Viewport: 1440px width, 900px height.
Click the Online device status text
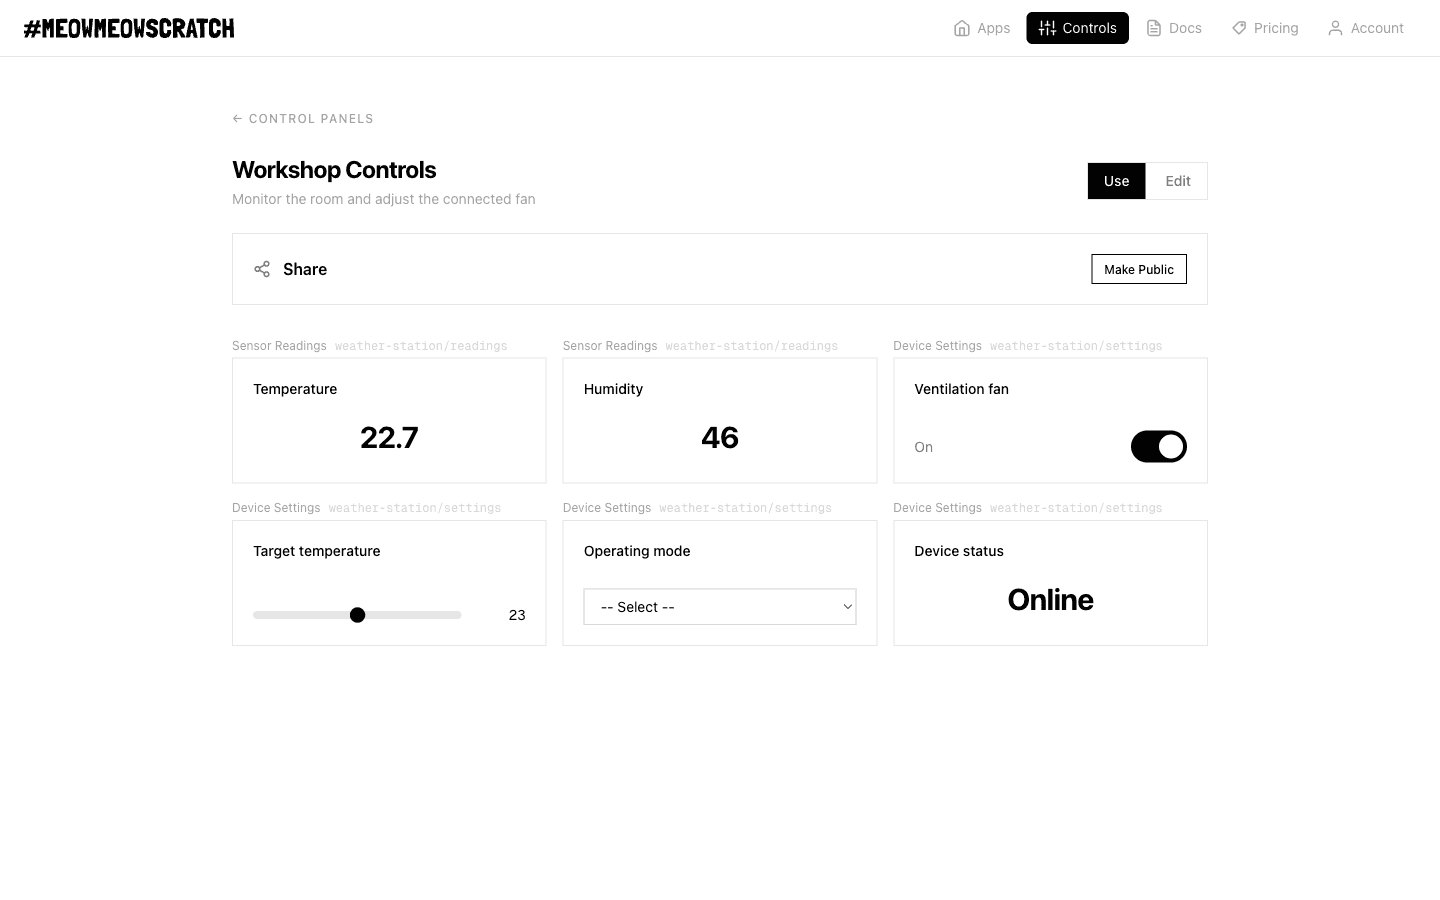[1050, 599]
